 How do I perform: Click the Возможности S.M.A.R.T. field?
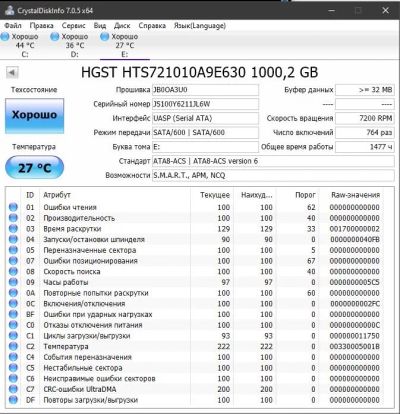pos(273,176)
